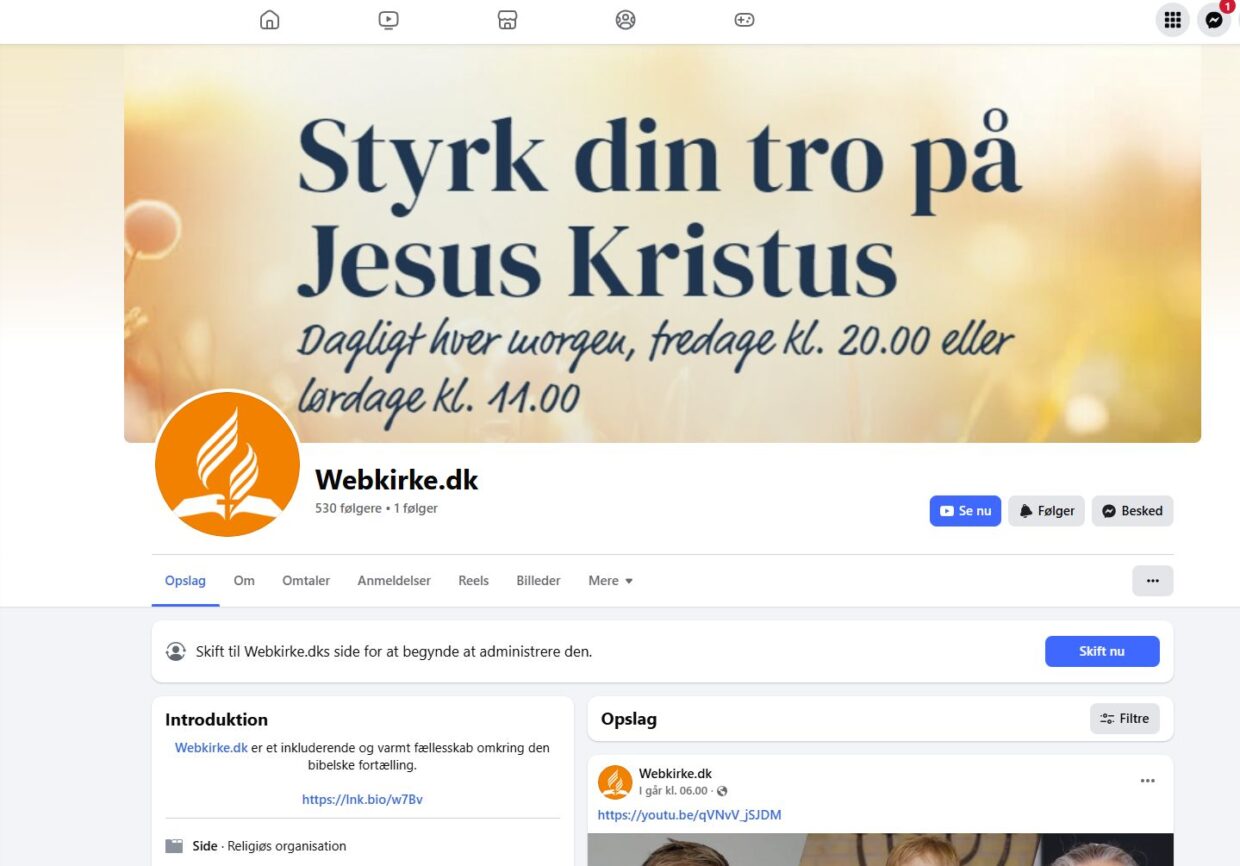Image resolution: width=1240 pixels, height=866 pixels.
Task: Open the post's three-dot options menu
Action: point(1148,781)
